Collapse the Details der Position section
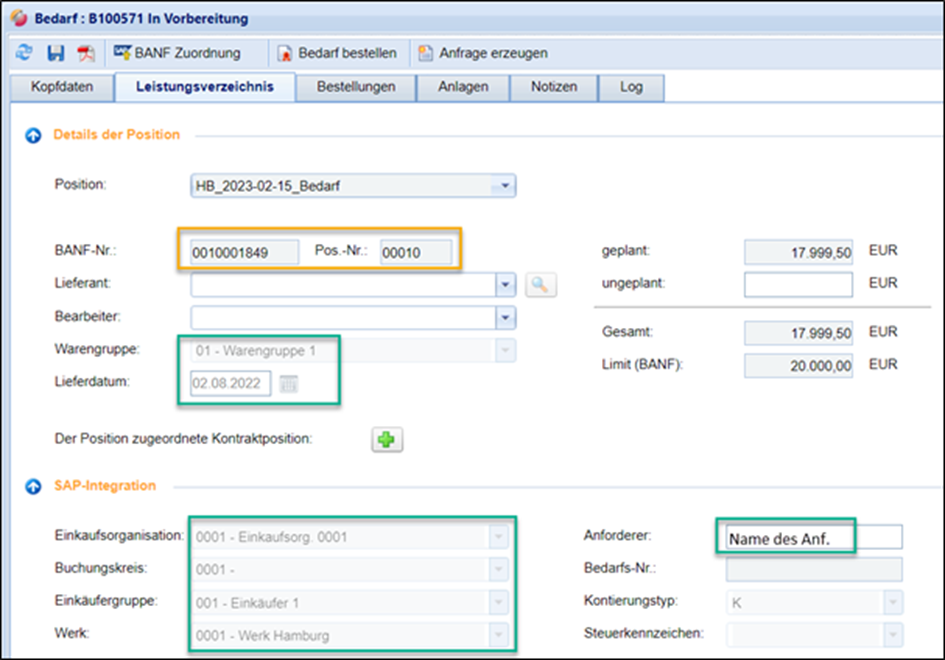 tap(32, 135)
